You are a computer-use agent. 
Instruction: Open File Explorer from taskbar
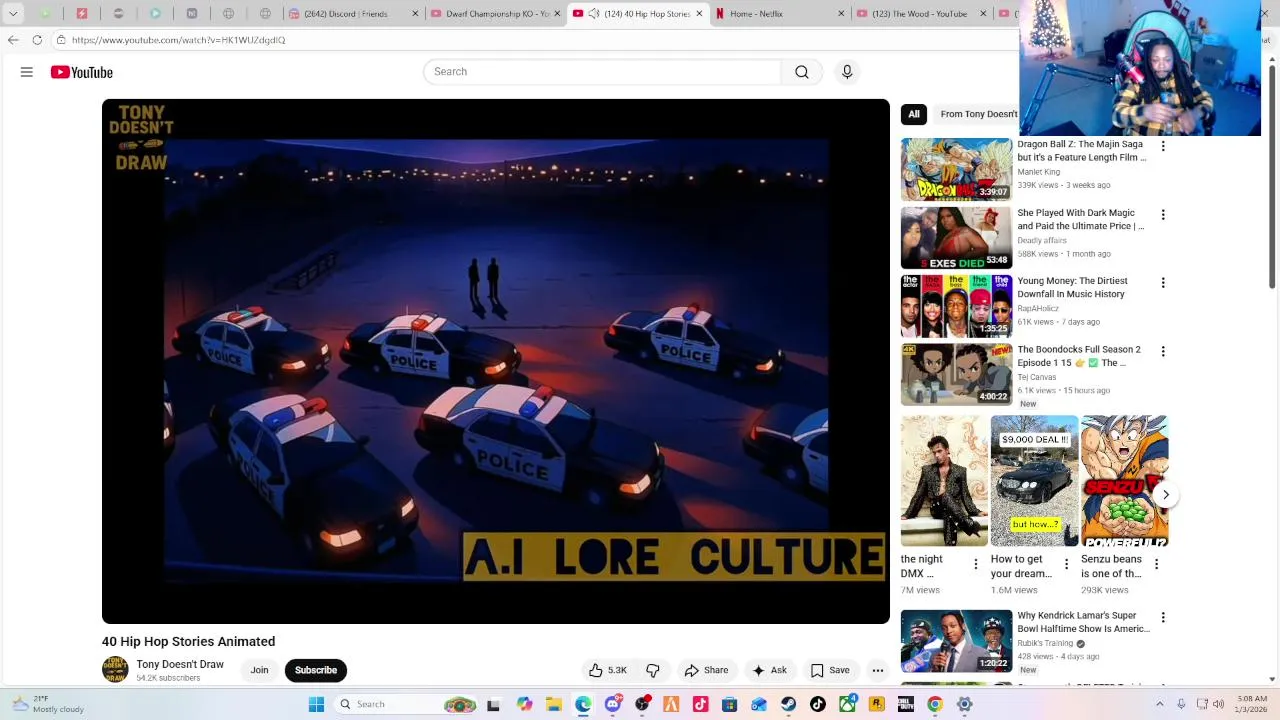(x=554, y=704)
